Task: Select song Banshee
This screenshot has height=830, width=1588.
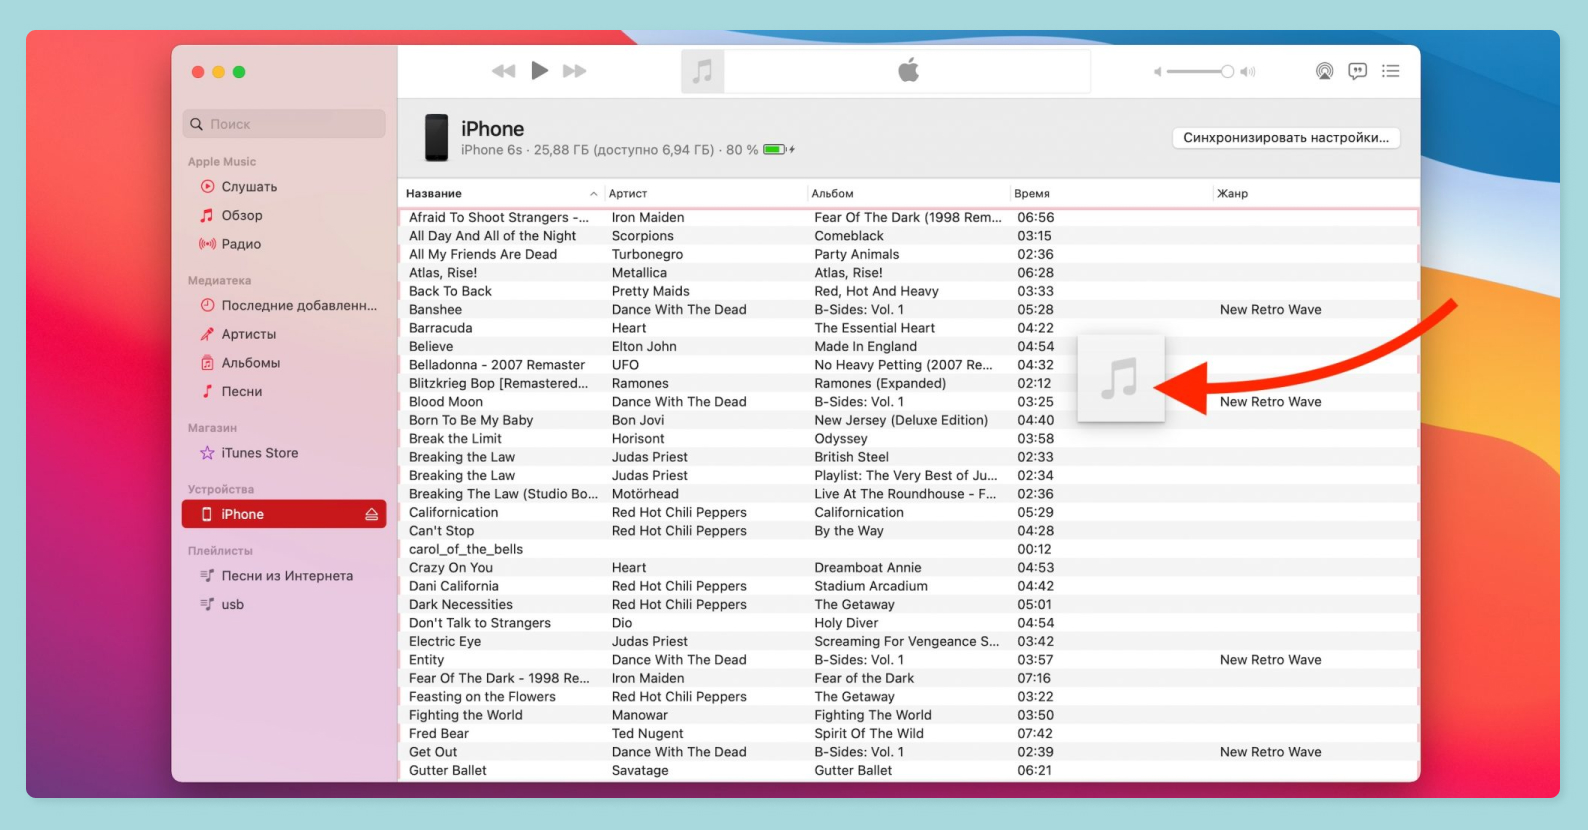Action: pyautogui.click(x=435, y=310)
